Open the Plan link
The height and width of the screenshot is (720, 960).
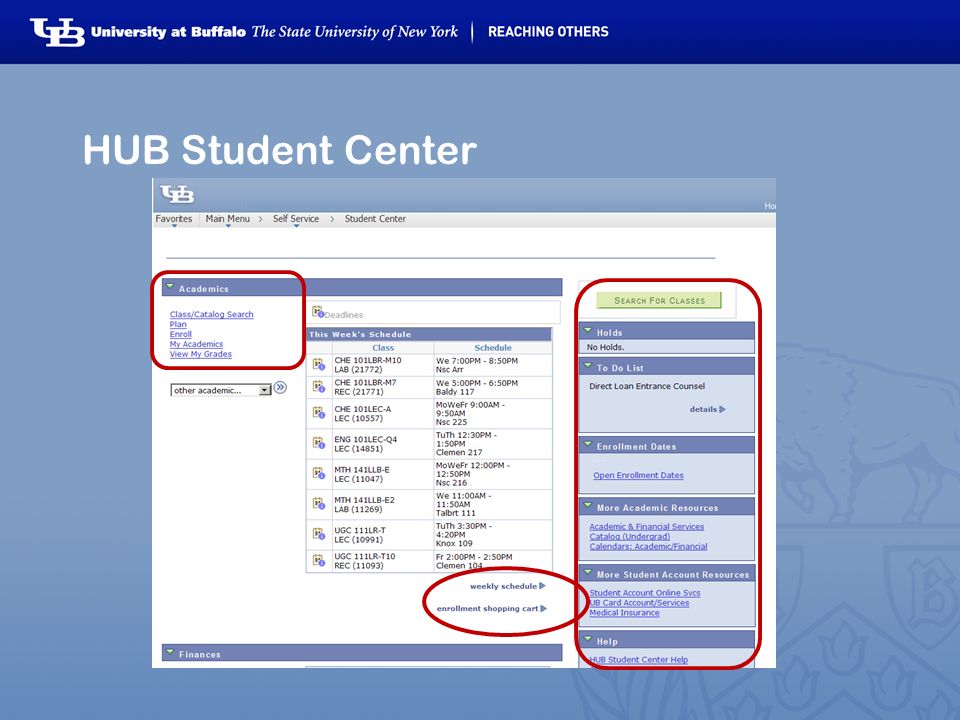click(178, 324)
